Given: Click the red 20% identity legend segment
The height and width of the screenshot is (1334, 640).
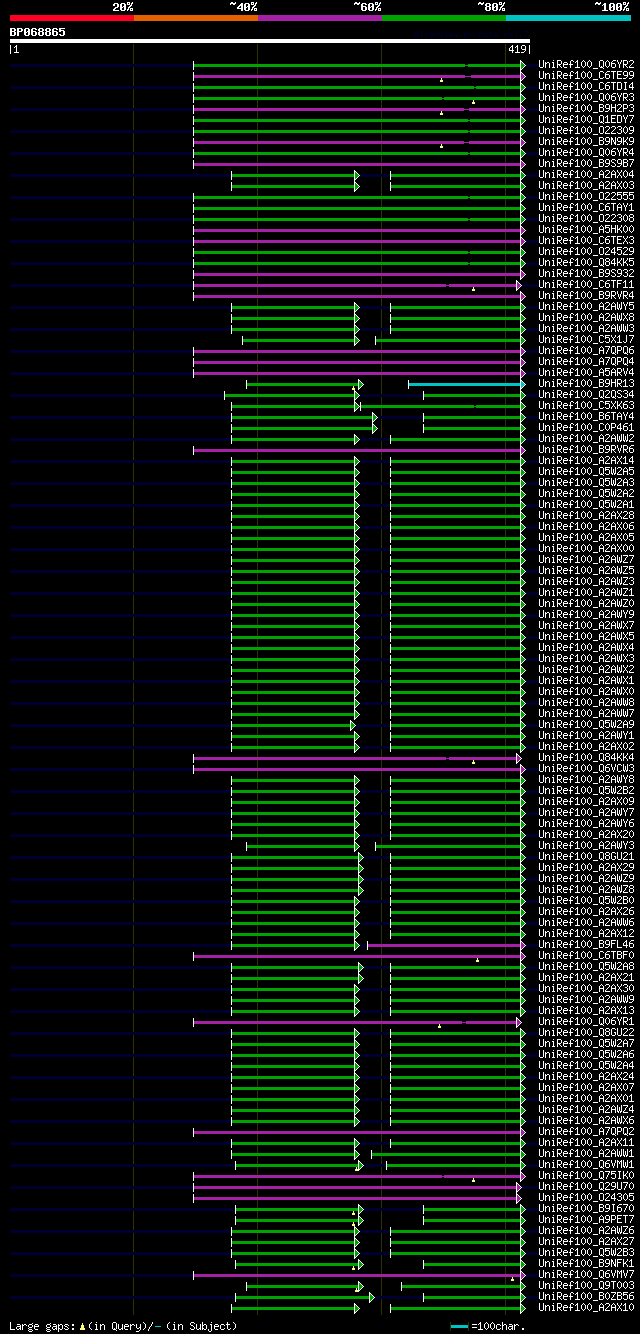Looking at the screenshot, I should pos(71,17).
